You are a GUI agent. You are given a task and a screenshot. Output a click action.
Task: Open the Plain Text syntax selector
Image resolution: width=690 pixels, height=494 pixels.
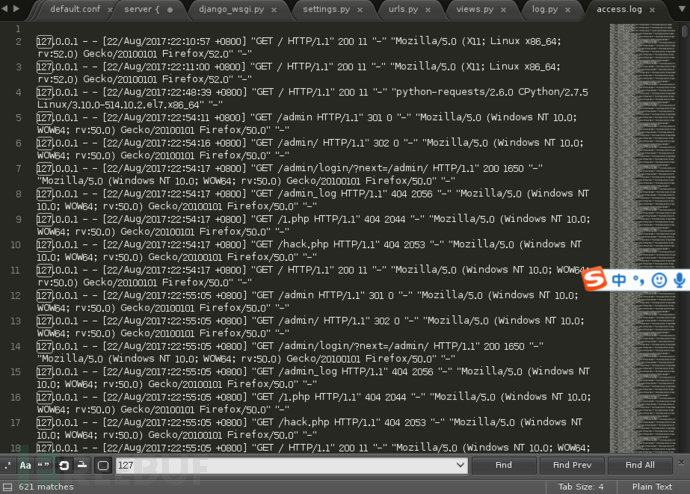click(652, 487)
